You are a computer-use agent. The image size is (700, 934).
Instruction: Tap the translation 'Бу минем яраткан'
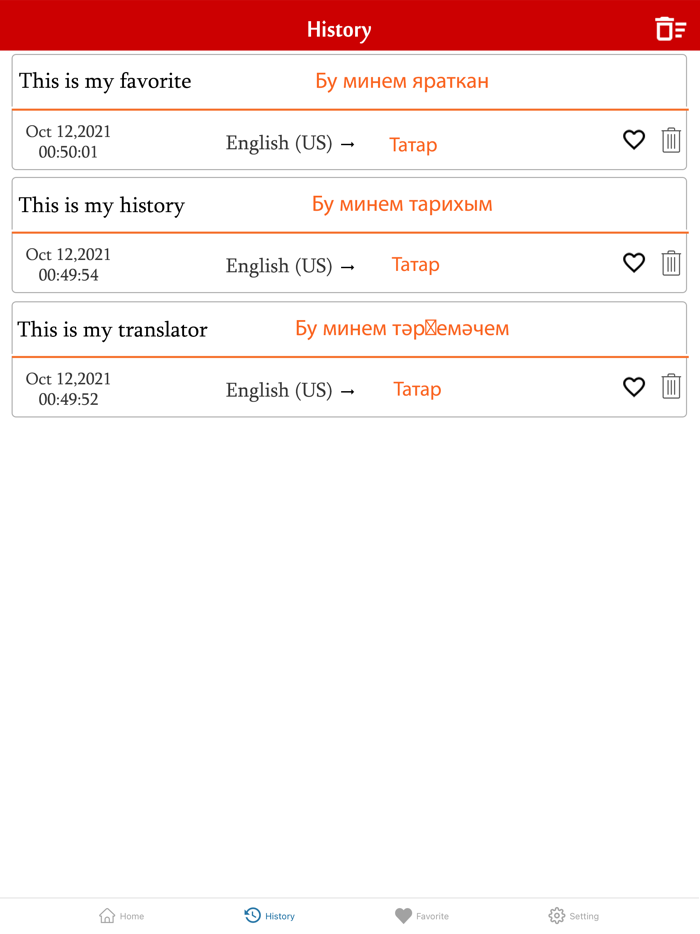[401, 80]
